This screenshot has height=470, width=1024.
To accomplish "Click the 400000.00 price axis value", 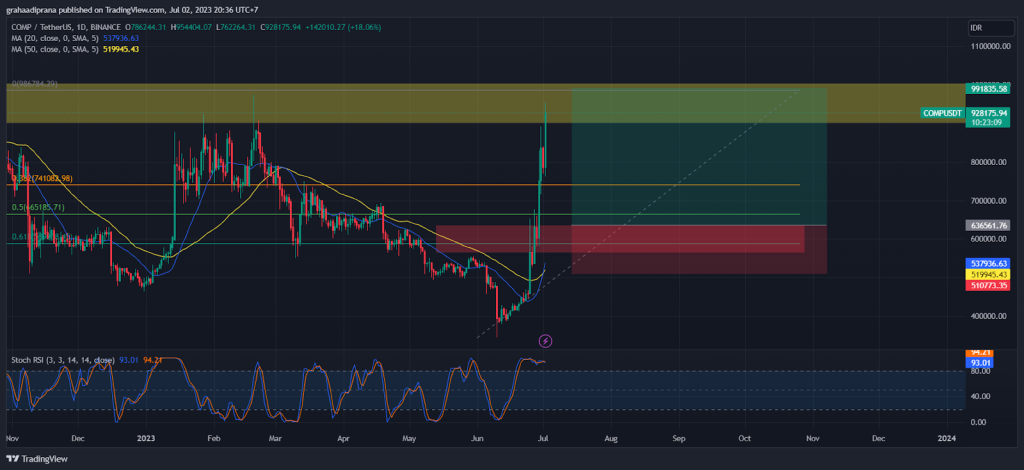I will click(x=989, y=316).
